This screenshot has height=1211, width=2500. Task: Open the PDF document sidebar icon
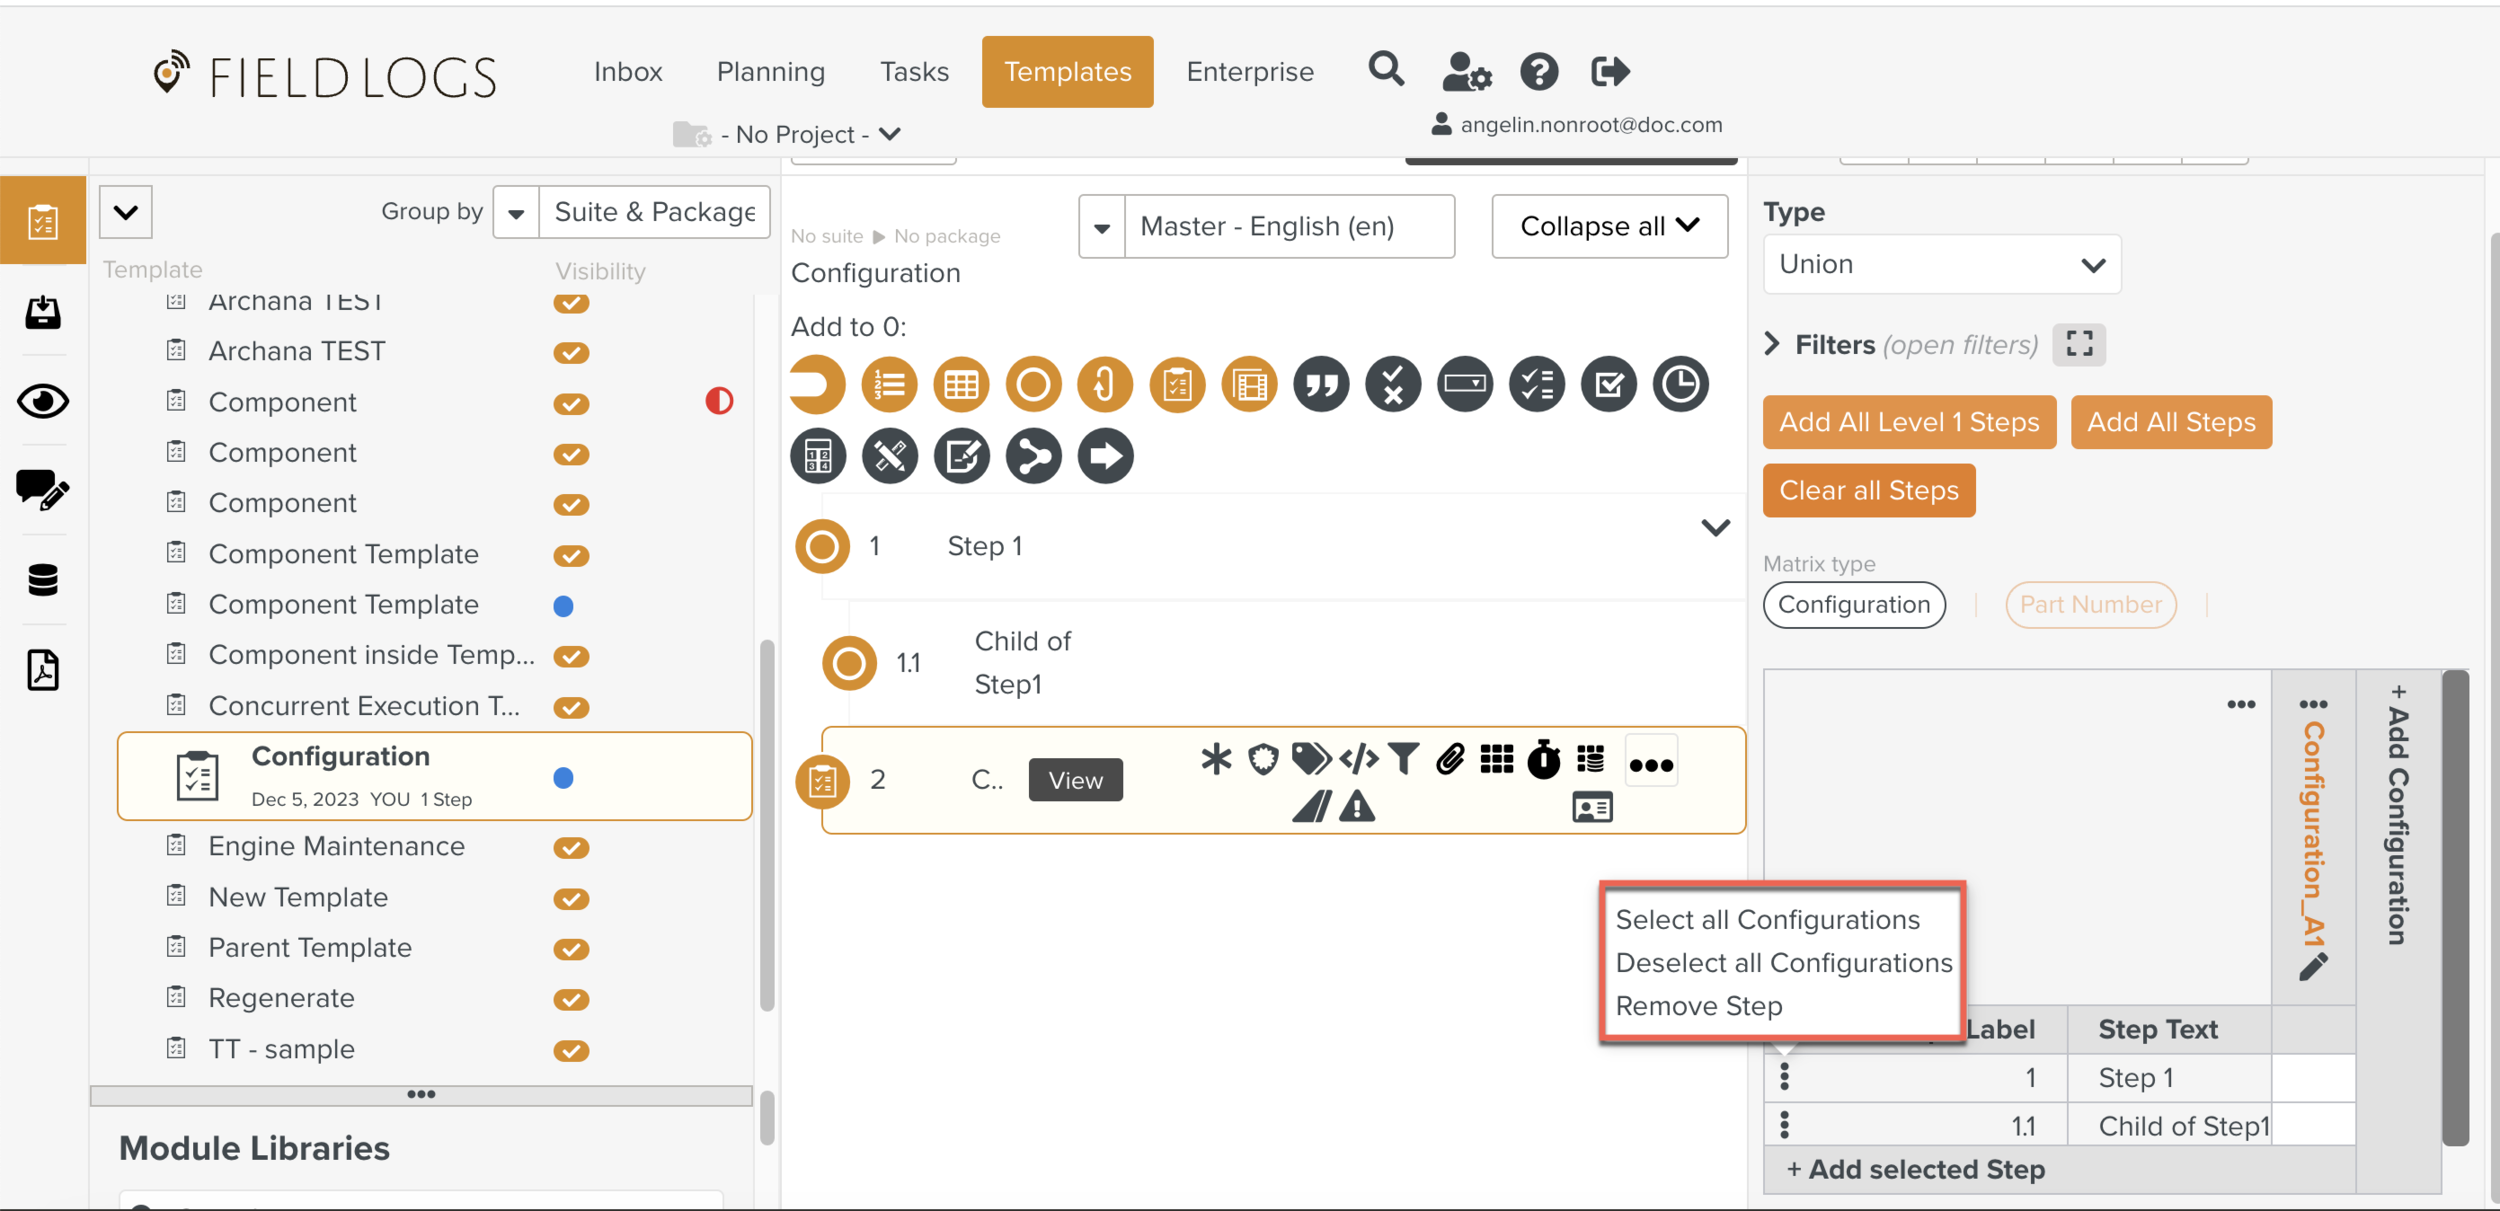[43, 669]
